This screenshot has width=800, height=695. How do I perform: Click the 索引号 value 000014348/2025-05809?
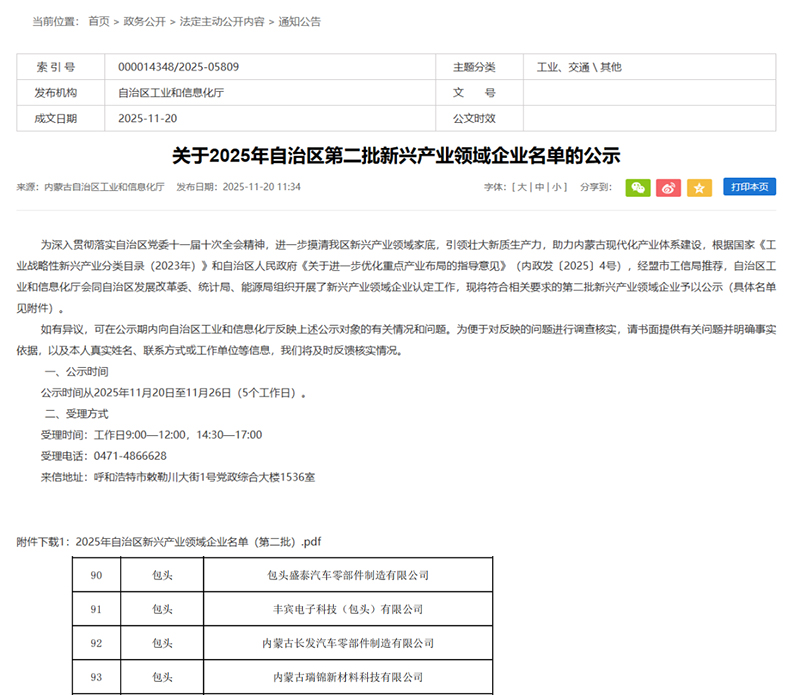(178, 67)
